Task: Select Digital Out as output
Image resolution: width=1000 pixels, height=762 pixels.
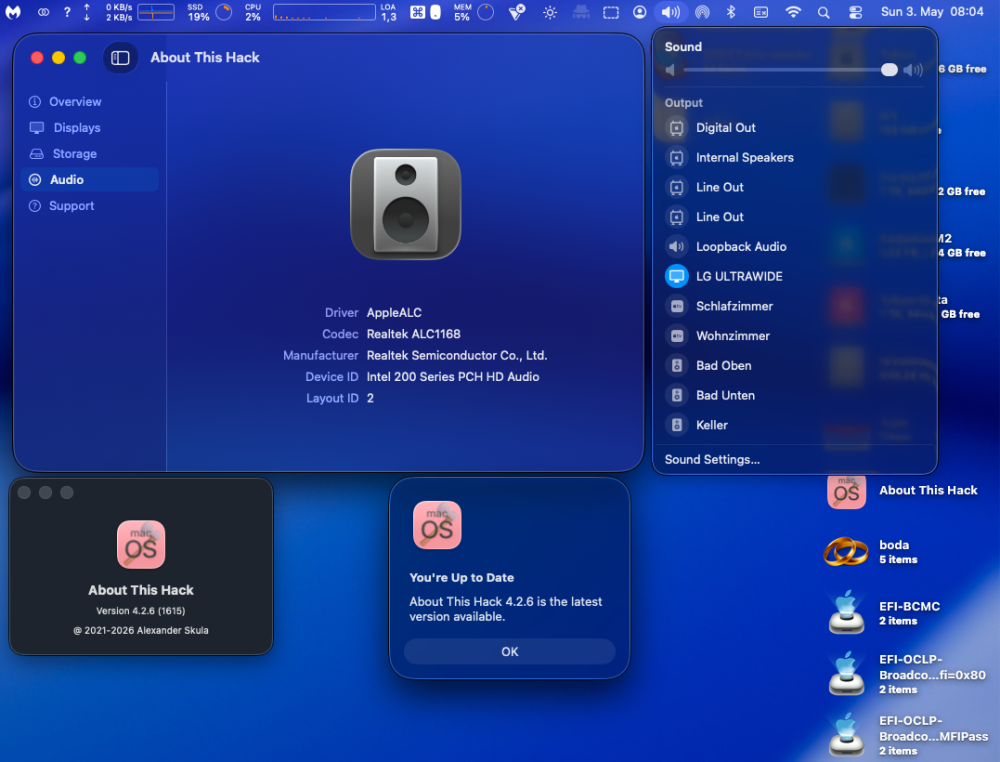Action: 794,128
